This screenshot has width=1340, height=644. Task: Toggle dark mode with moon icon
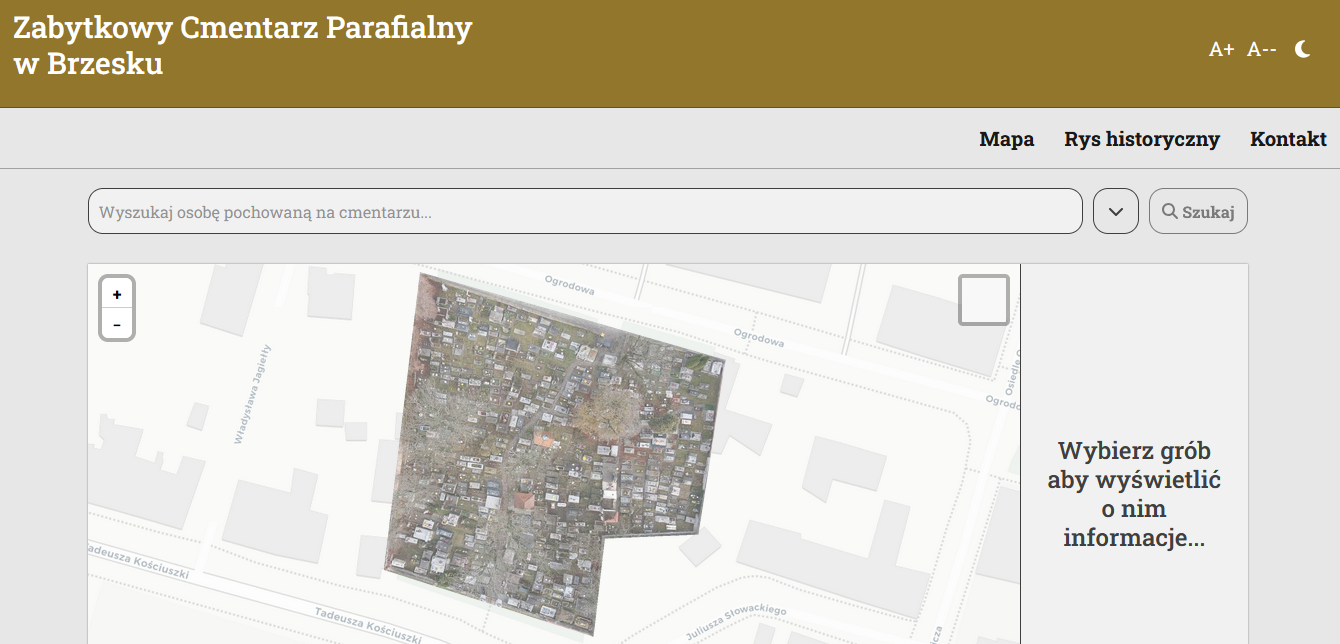(x=1303, y=49)
